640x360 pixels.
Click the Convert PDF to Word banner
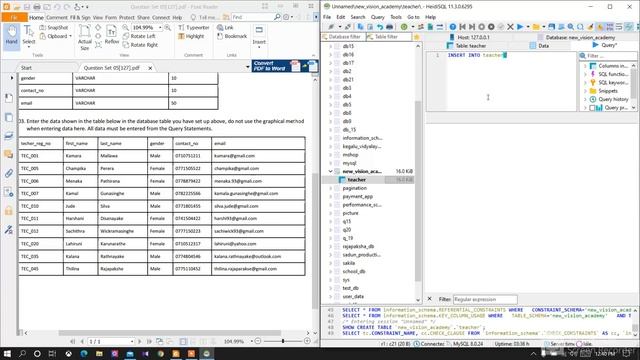point(284,66)
